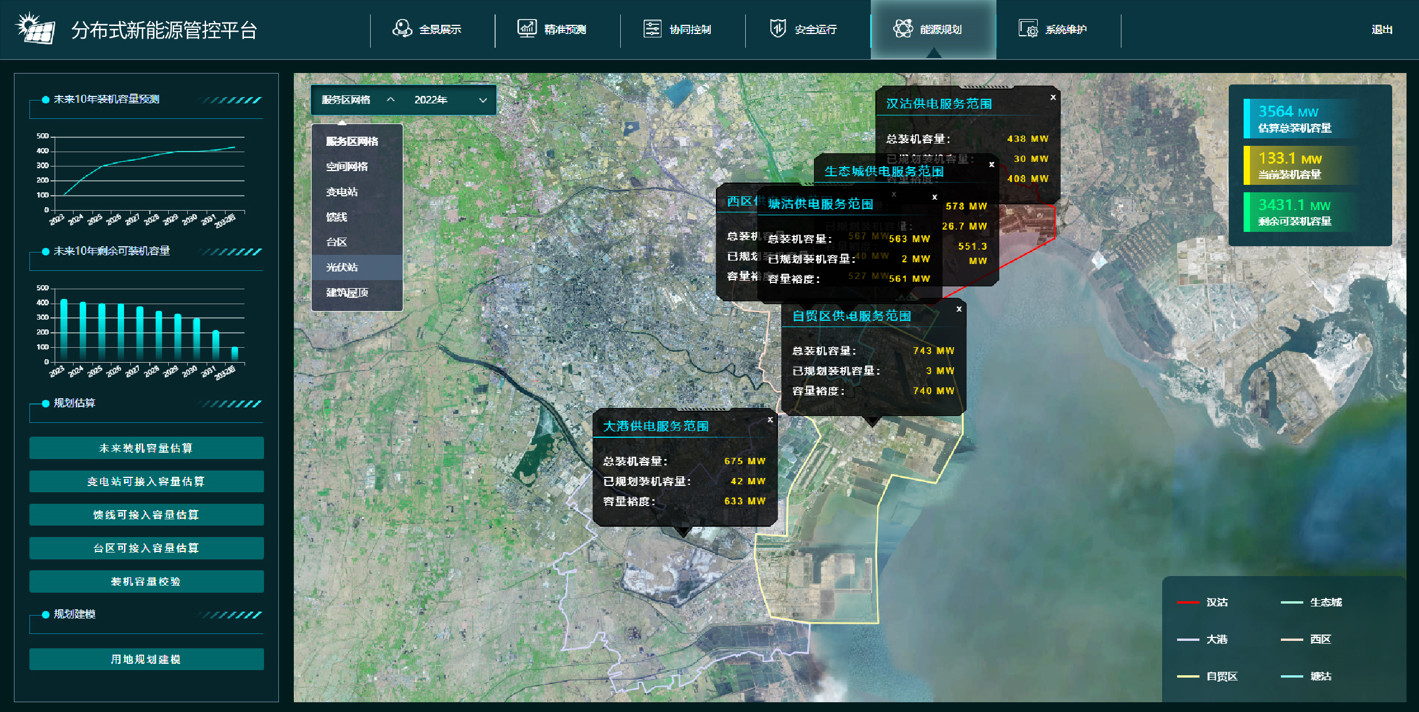Click the 退出 logout link

click(1382, 30)
